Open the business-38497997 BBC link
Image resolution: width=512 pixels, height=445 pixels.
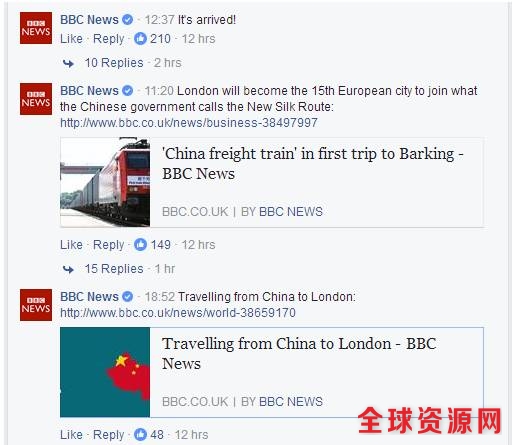tap(189, 123)
